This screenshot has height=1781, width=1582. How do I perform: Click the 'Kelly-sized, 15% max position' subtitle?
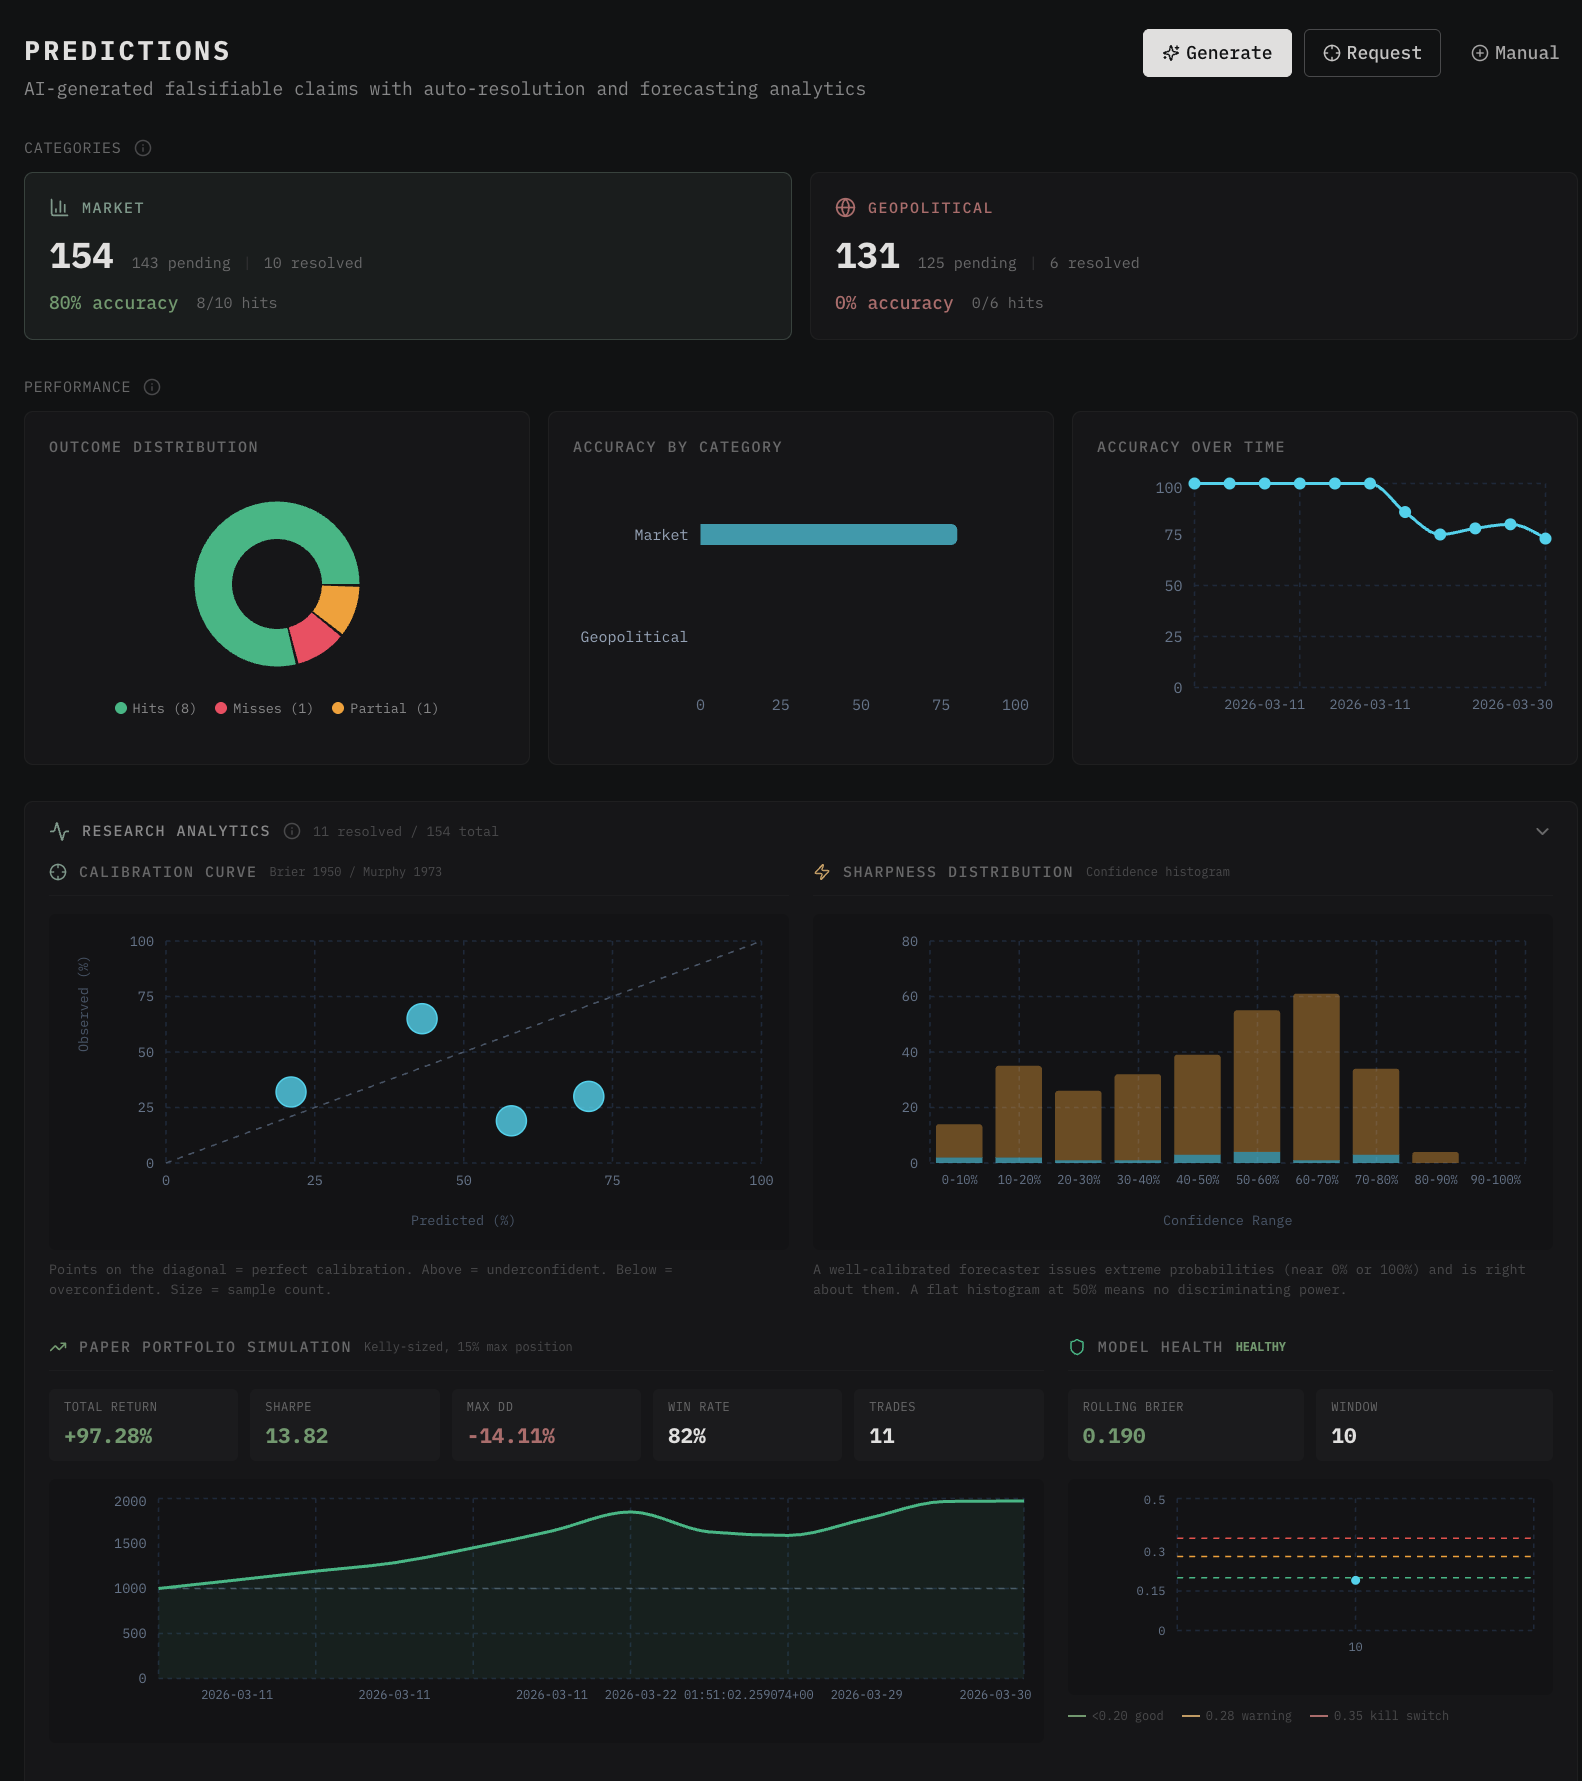(x=468, y=1347)
